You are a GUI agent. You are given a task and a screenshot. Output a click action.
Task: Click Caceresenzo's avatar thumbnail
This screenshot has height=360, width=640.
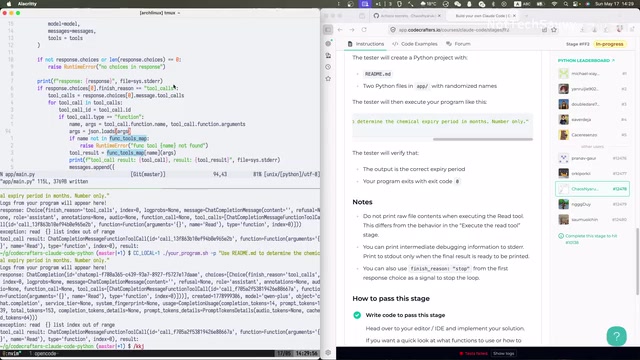[x=564, y=135]
